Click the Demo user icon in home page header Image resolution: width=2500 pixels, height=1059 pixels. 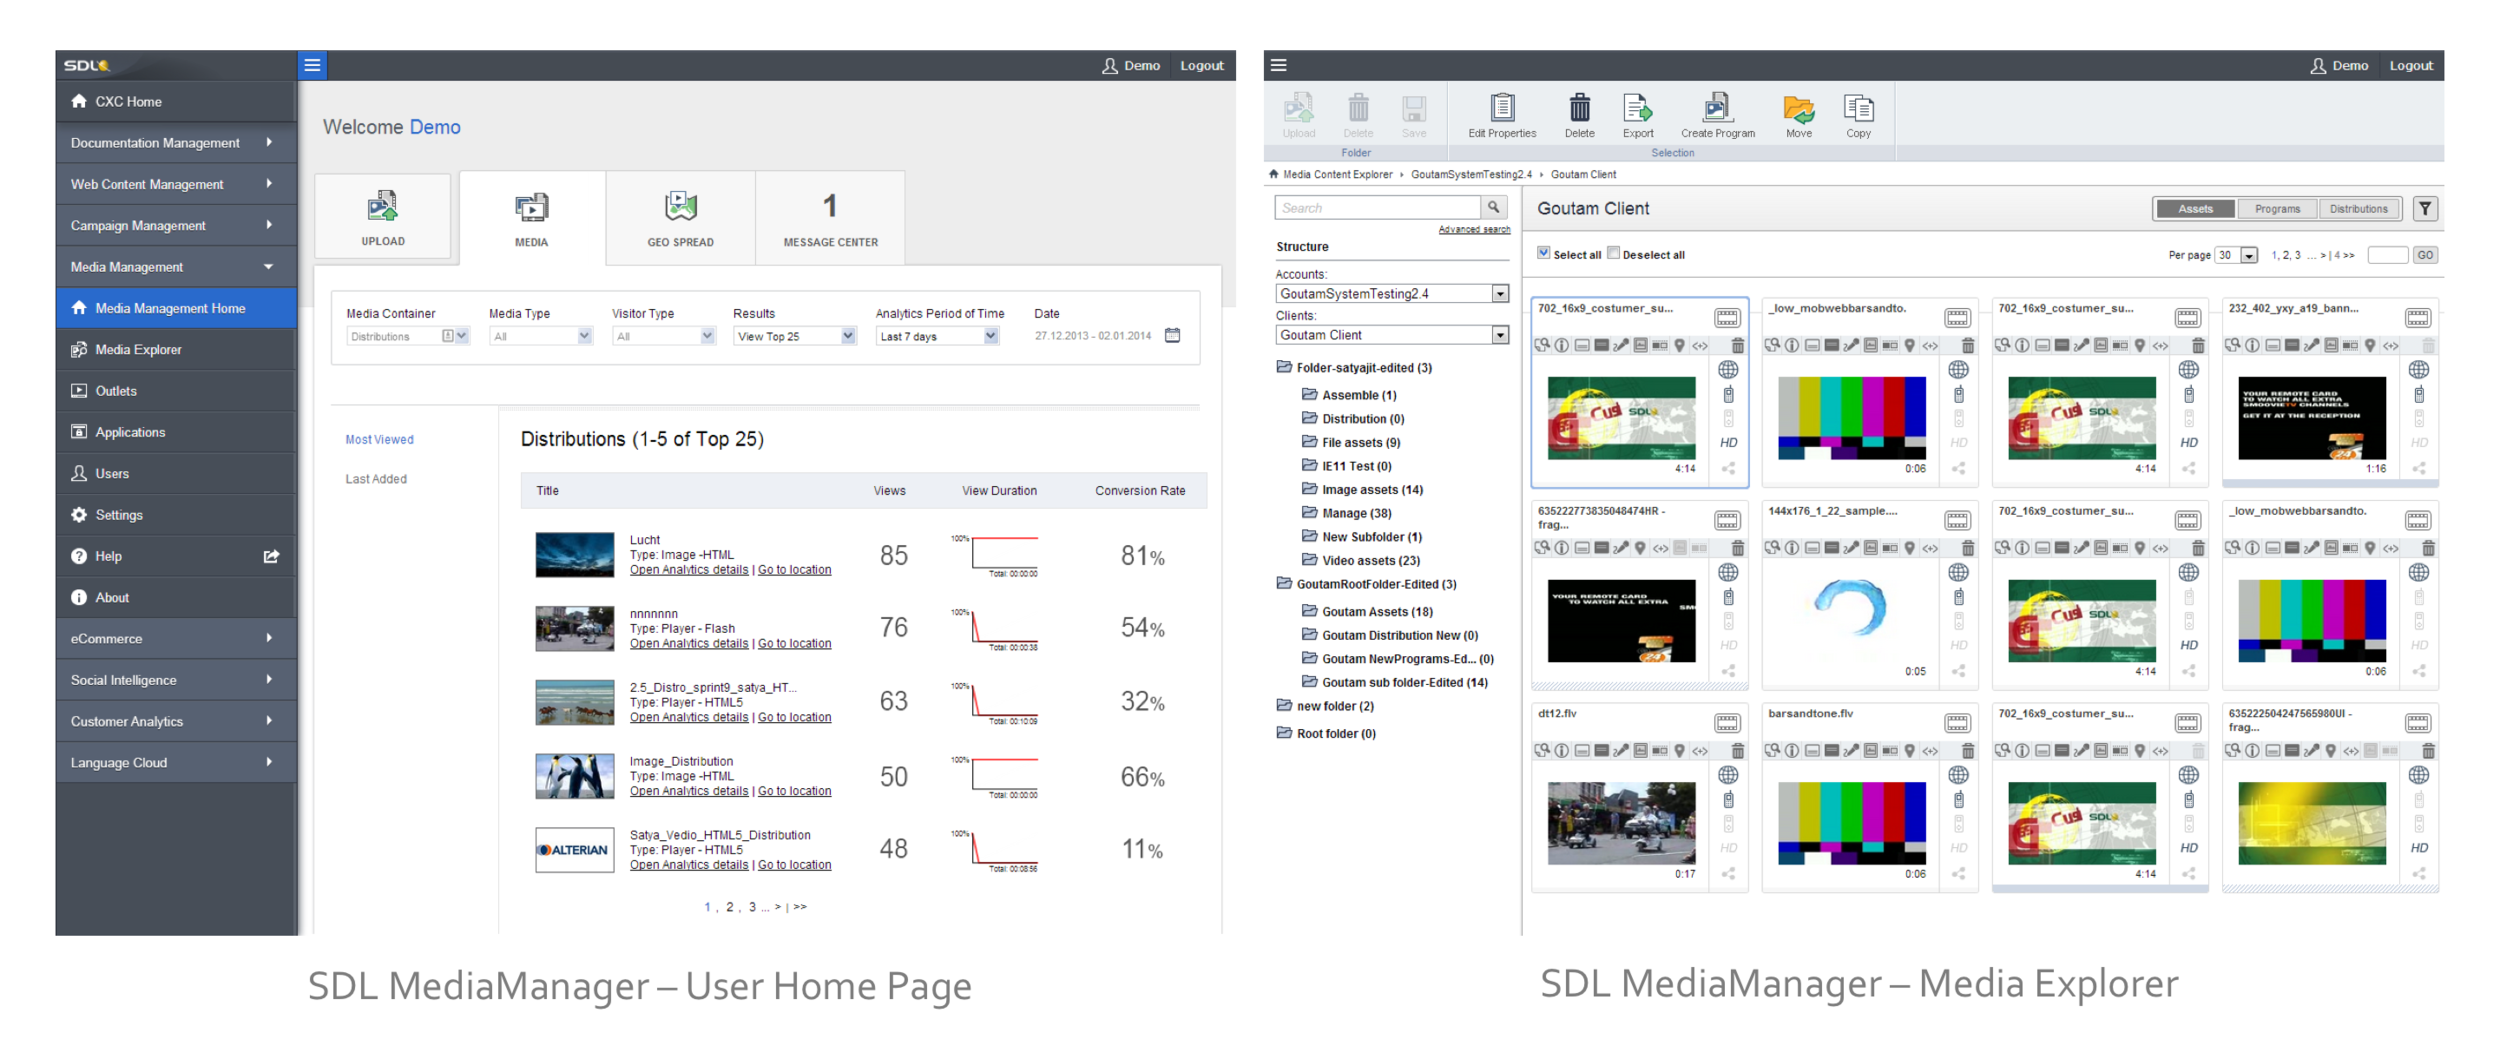tap(1109, 65)
